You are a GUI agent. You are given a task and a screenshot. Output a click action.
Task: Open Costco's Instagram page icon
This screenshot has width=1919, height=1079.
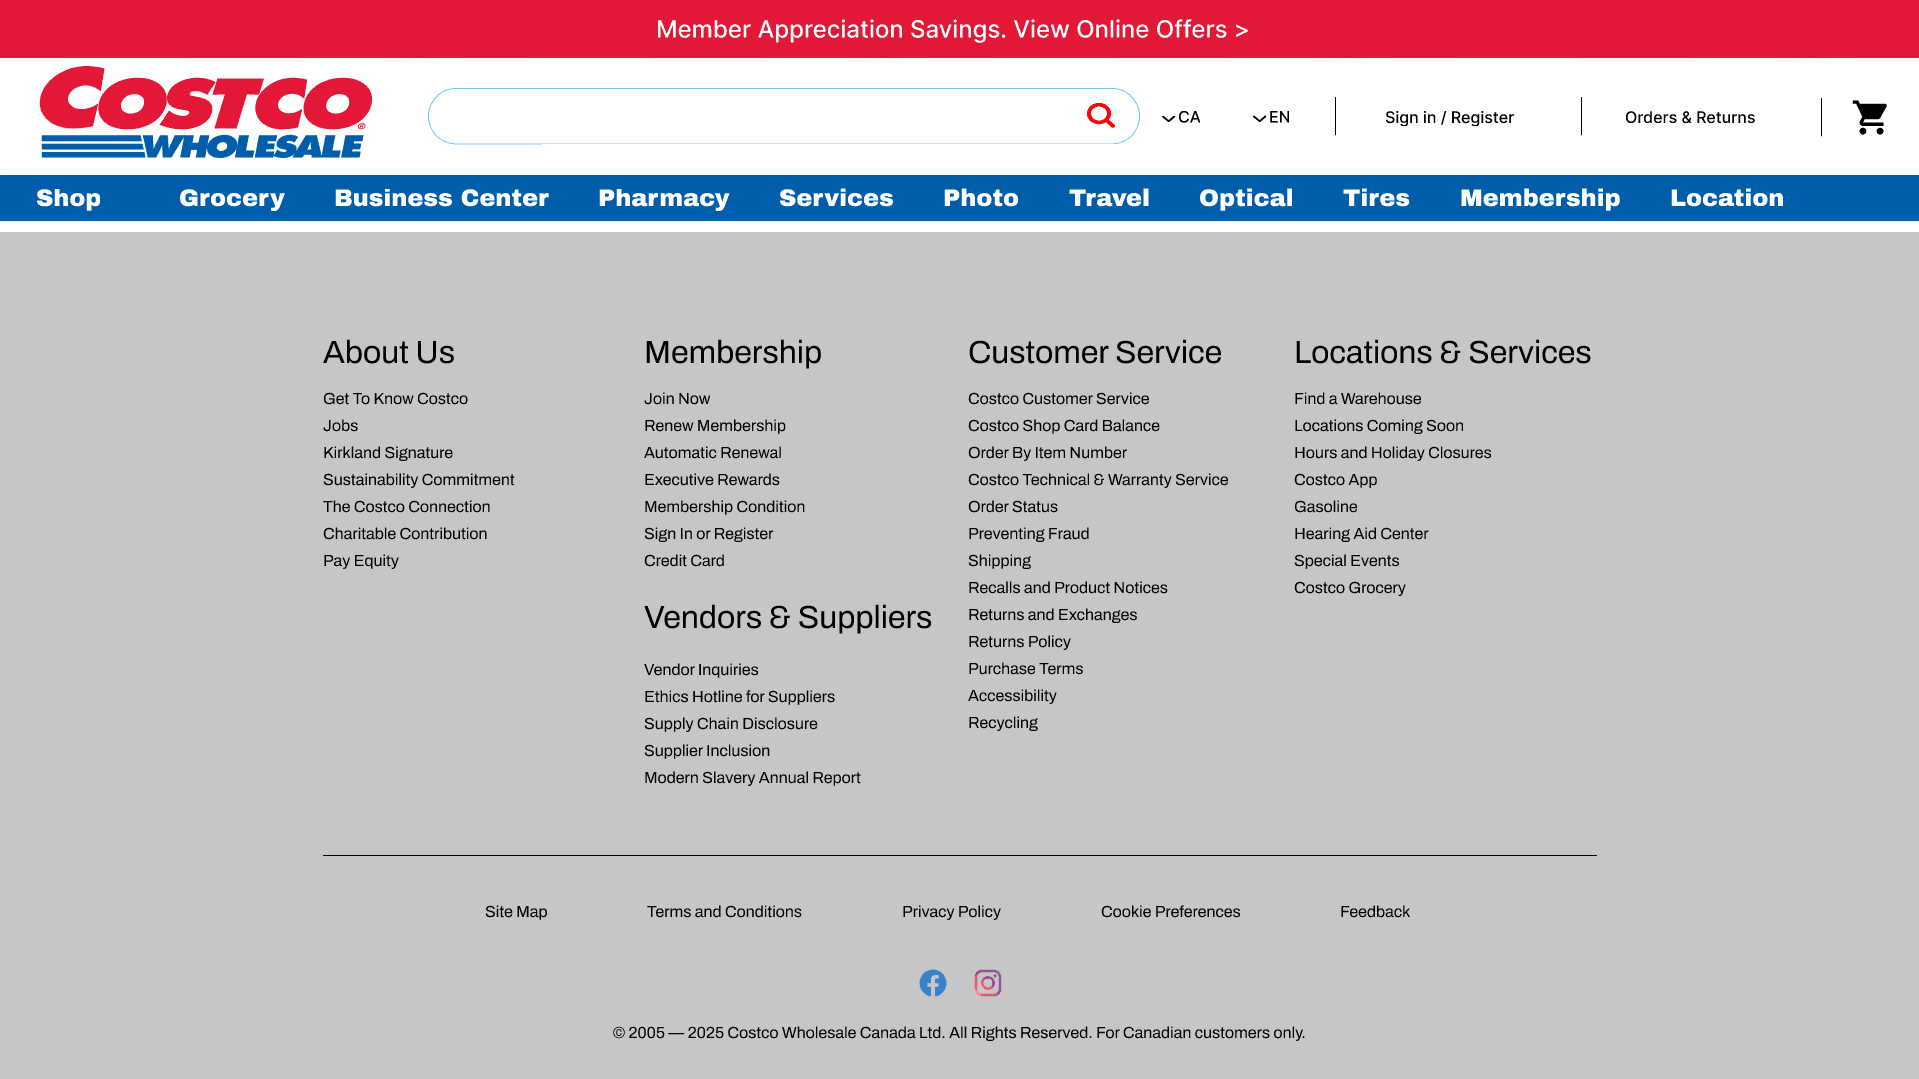coord(988,983)
